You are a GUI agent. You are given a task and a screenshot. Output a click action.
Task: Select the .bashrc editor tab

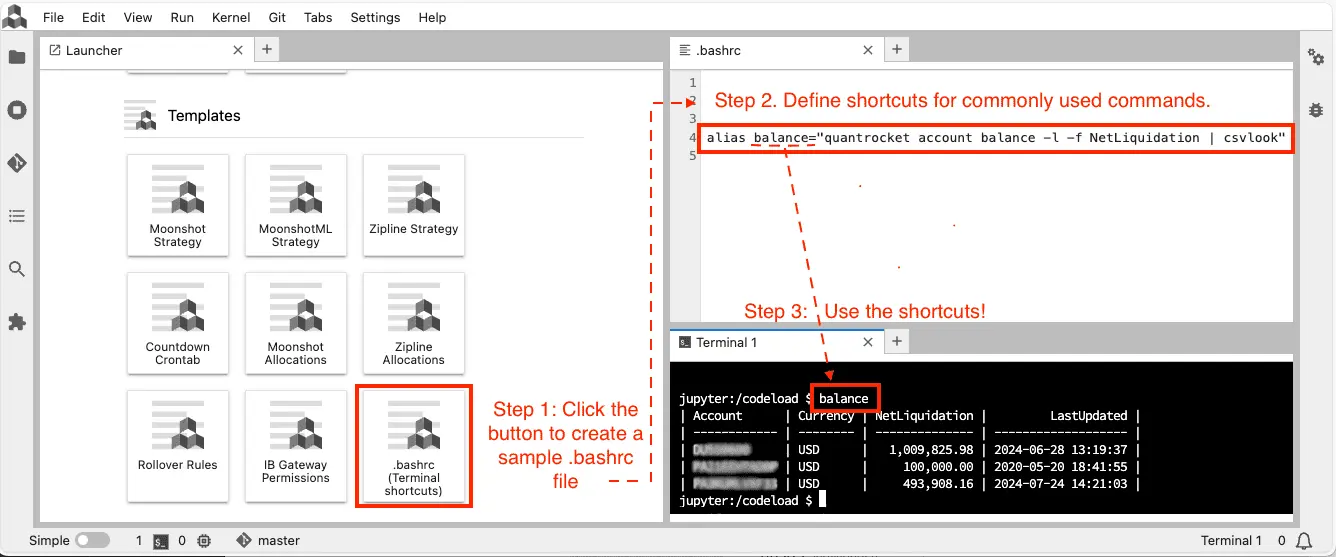click(776, 50)
